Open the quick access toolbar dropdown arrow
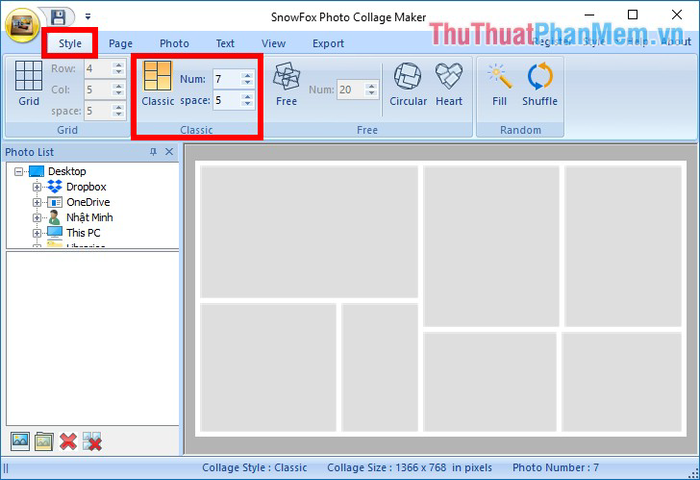 88,17
